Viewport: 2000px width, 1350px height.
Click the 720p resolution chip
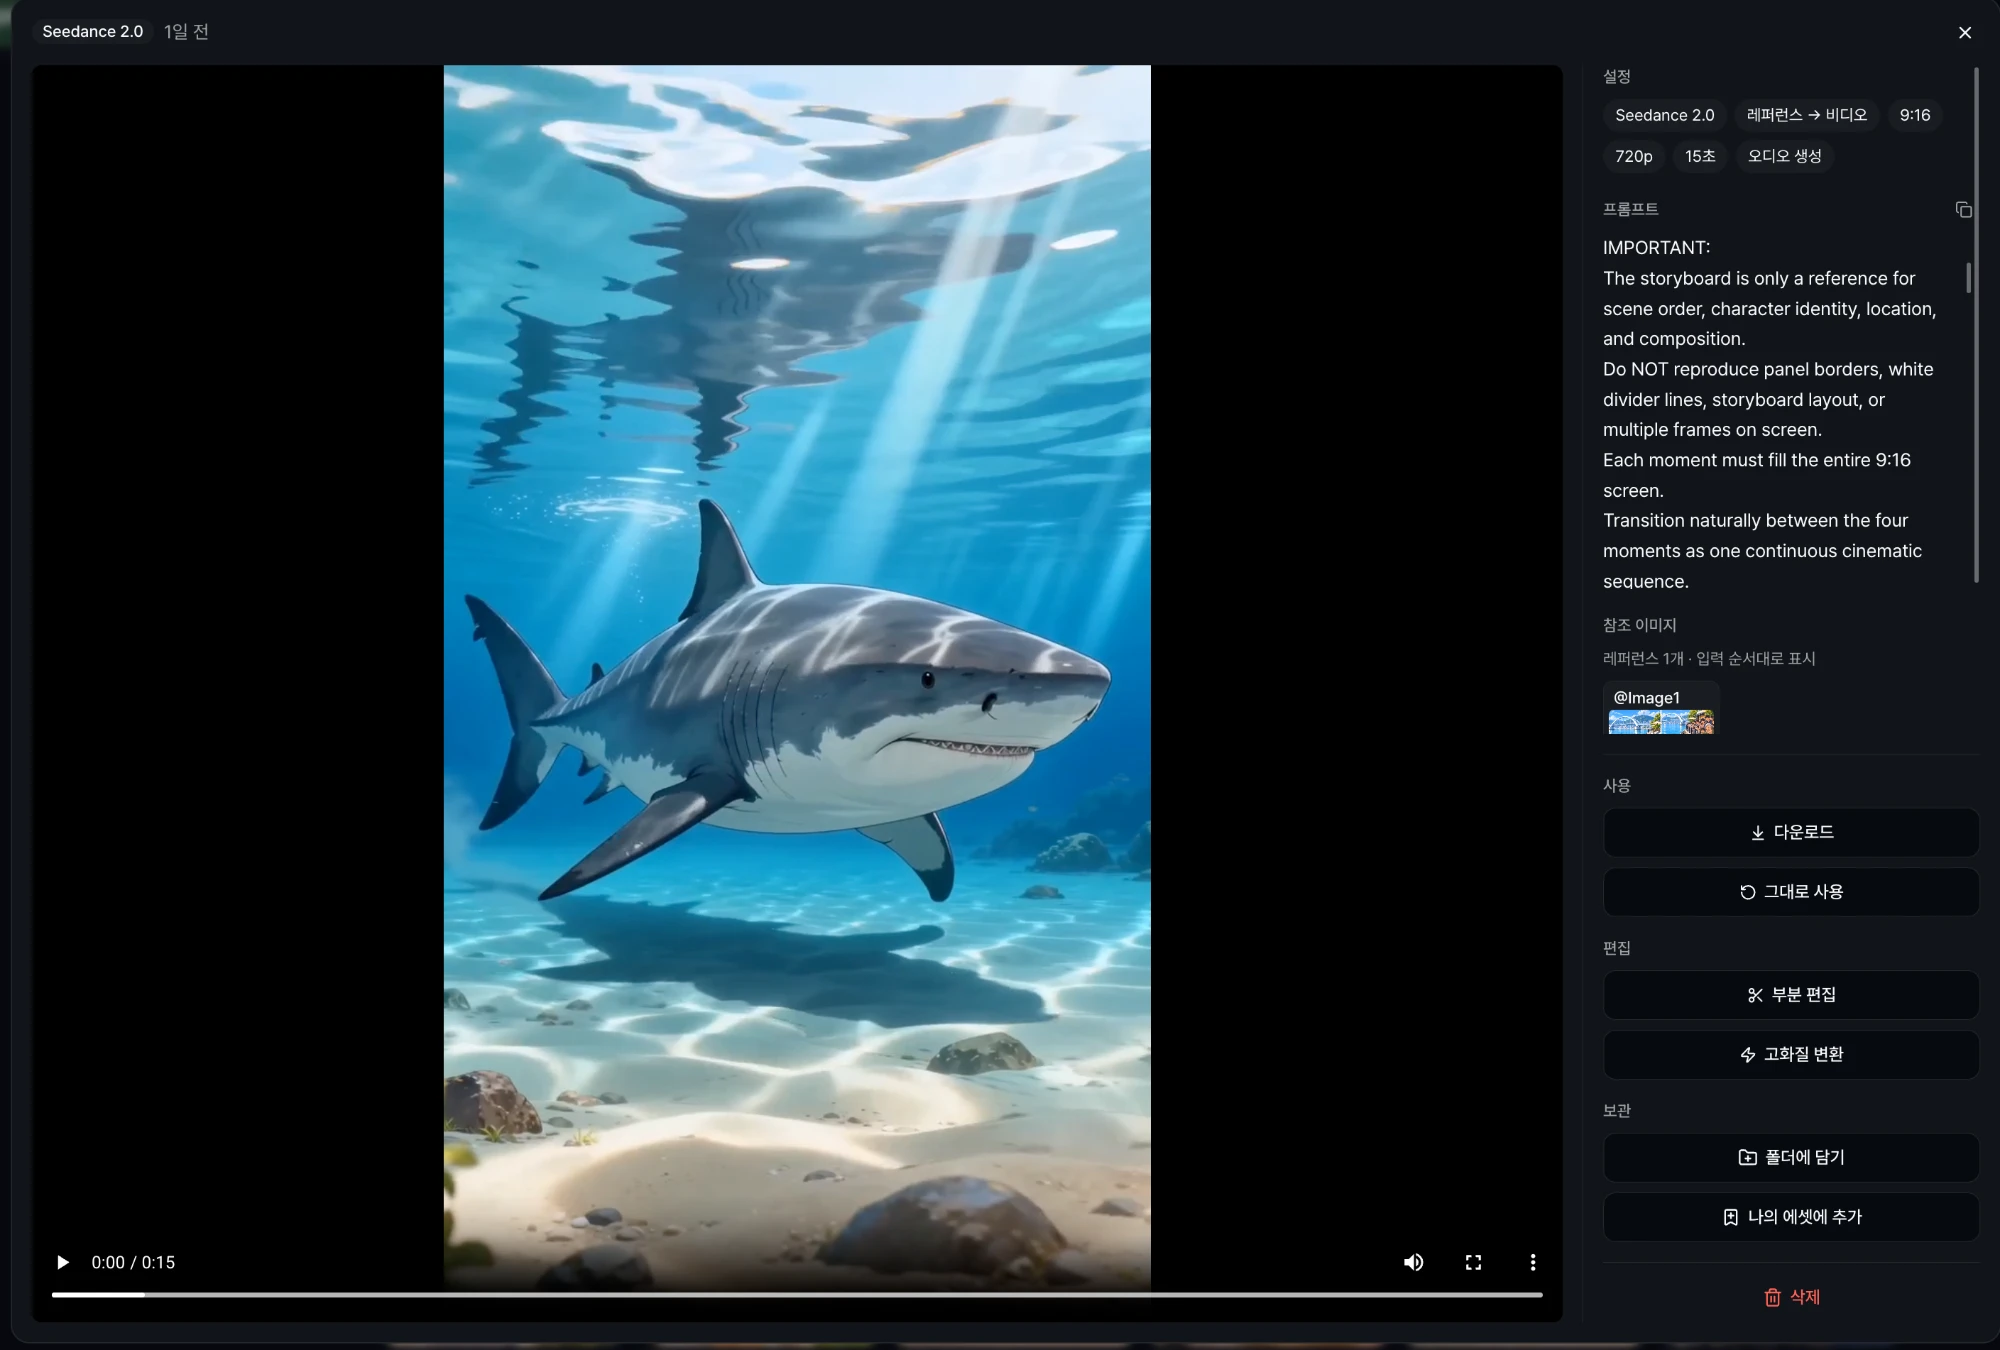click(1633, 156)
